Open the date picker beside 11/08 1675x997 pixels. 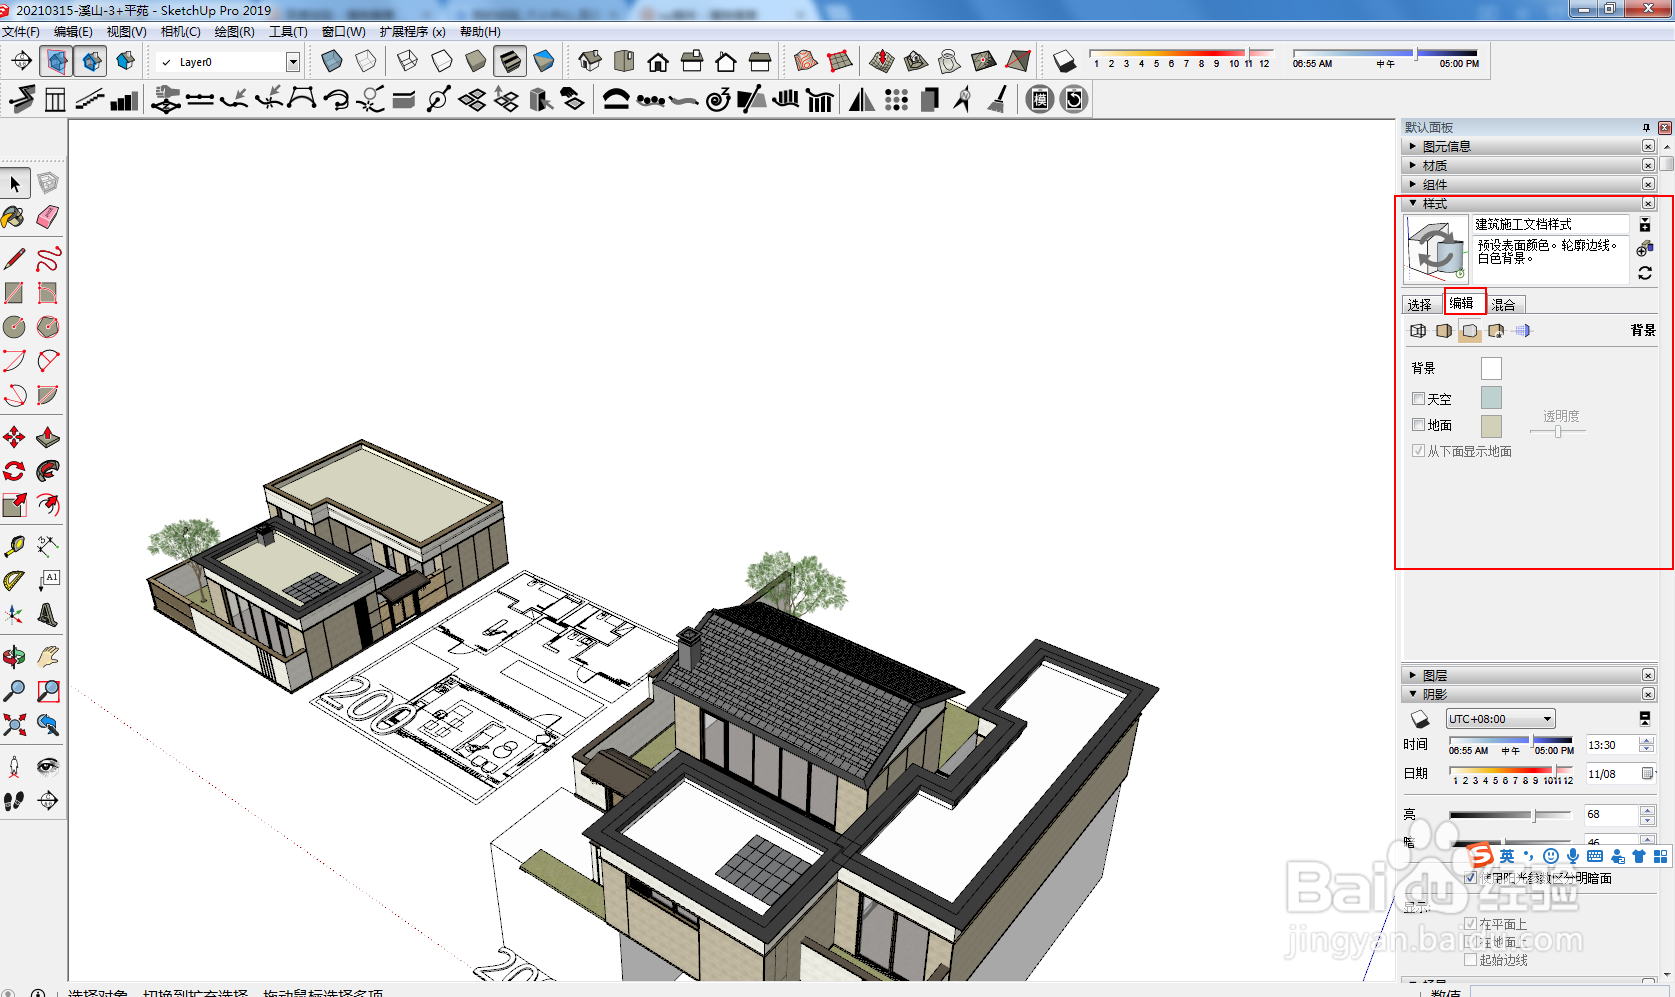click(1647, 774)
